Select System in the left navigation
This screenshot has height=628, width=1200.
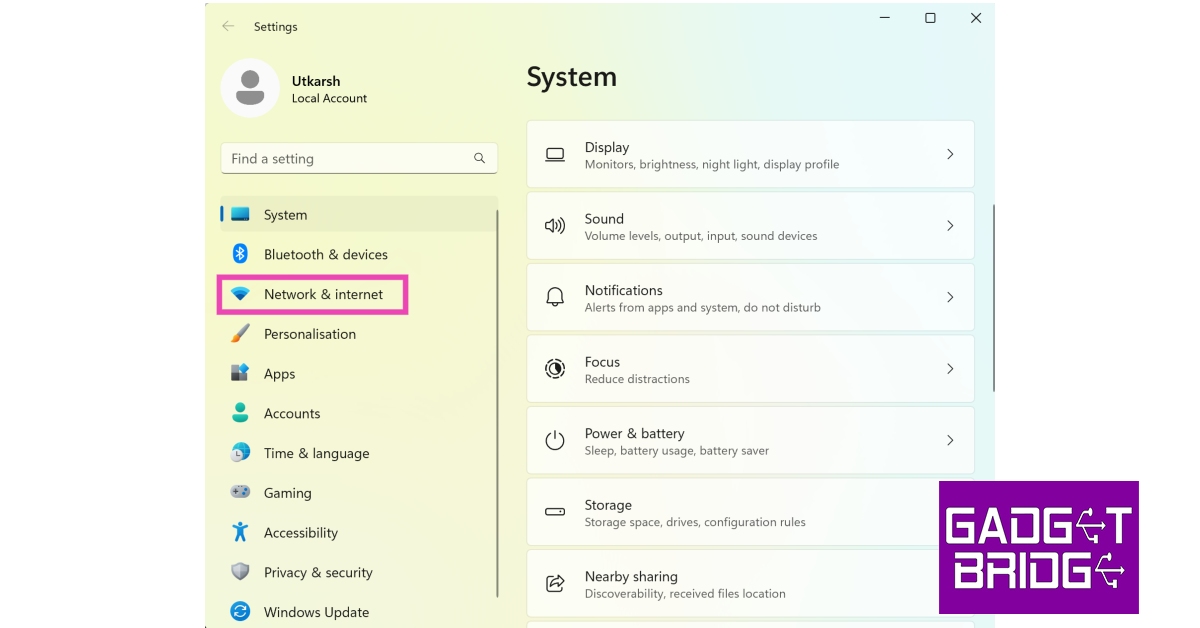[285, 215]
